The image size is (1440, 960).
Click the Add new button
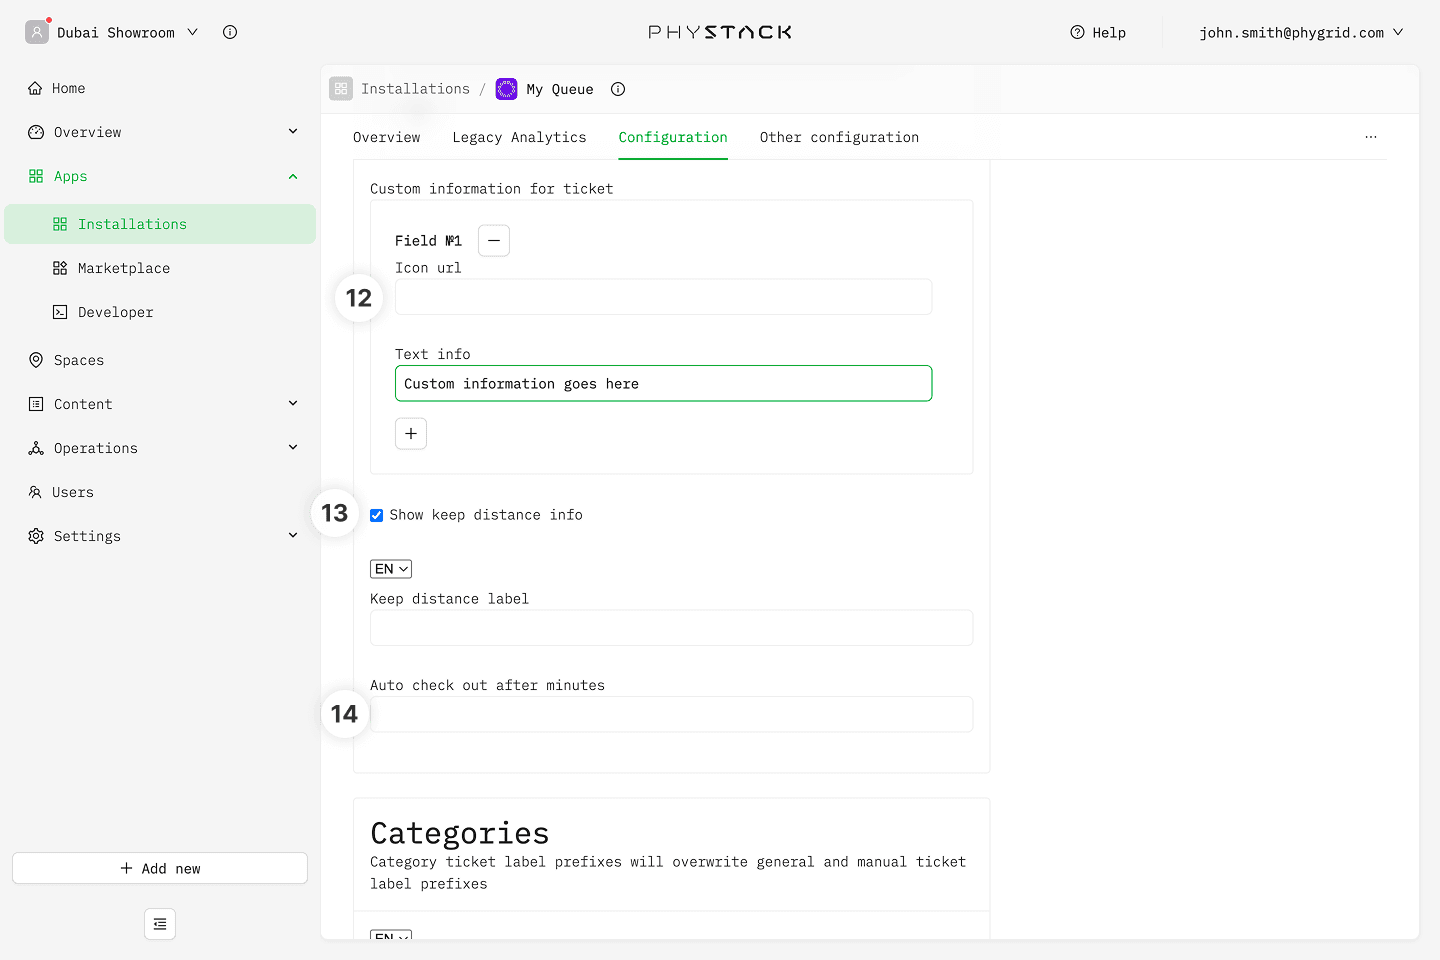point(160,868)
